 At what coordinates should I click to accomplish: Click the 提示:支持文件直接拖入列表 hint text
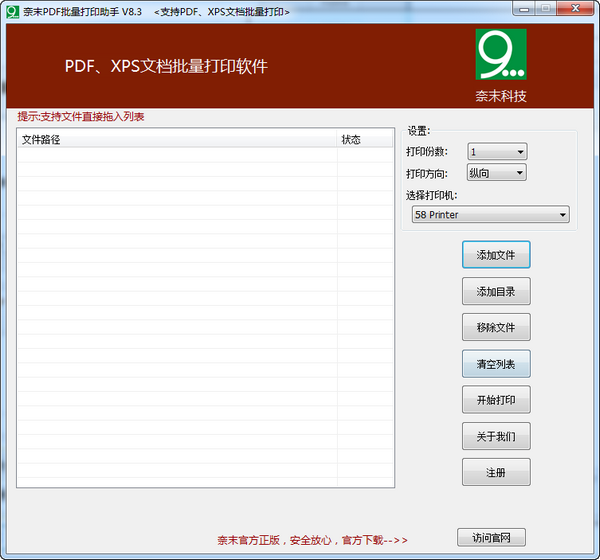81,117
